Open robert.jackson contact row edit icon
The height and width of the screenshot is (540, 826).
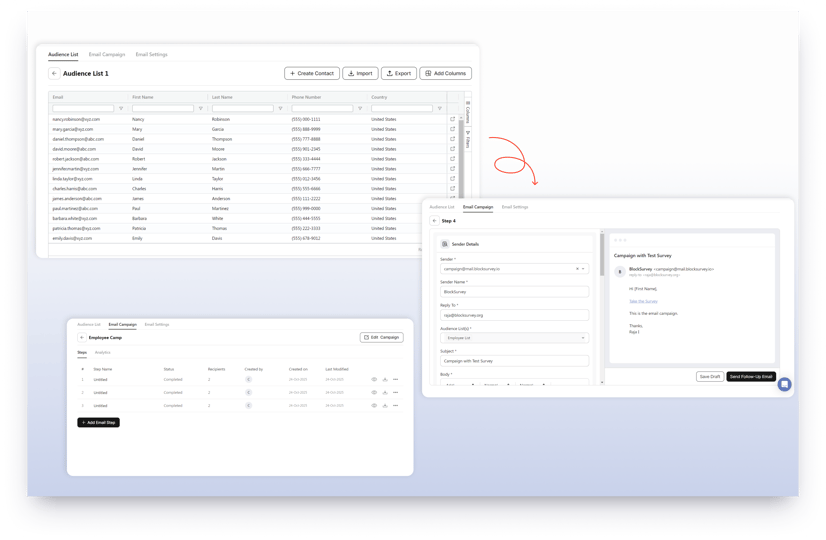tap(452, 159)
